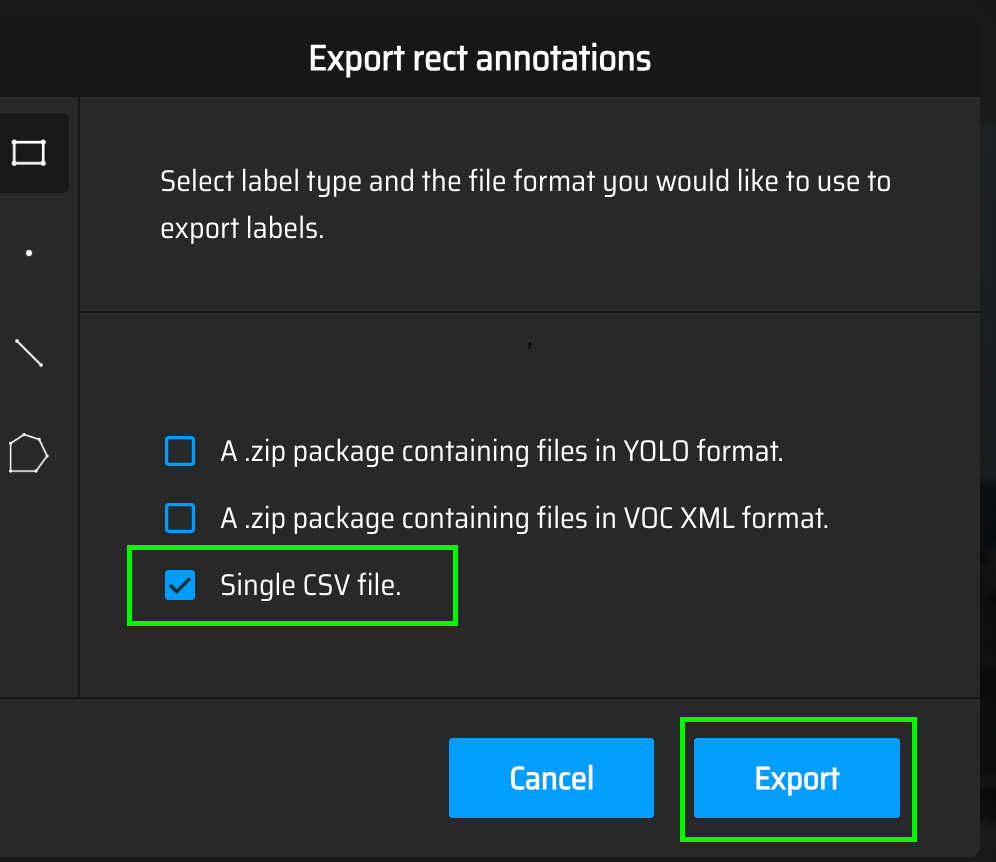Screen dimensions: 996x862
Task: Click the YOLO format option text
Action: tap(502, 452)
